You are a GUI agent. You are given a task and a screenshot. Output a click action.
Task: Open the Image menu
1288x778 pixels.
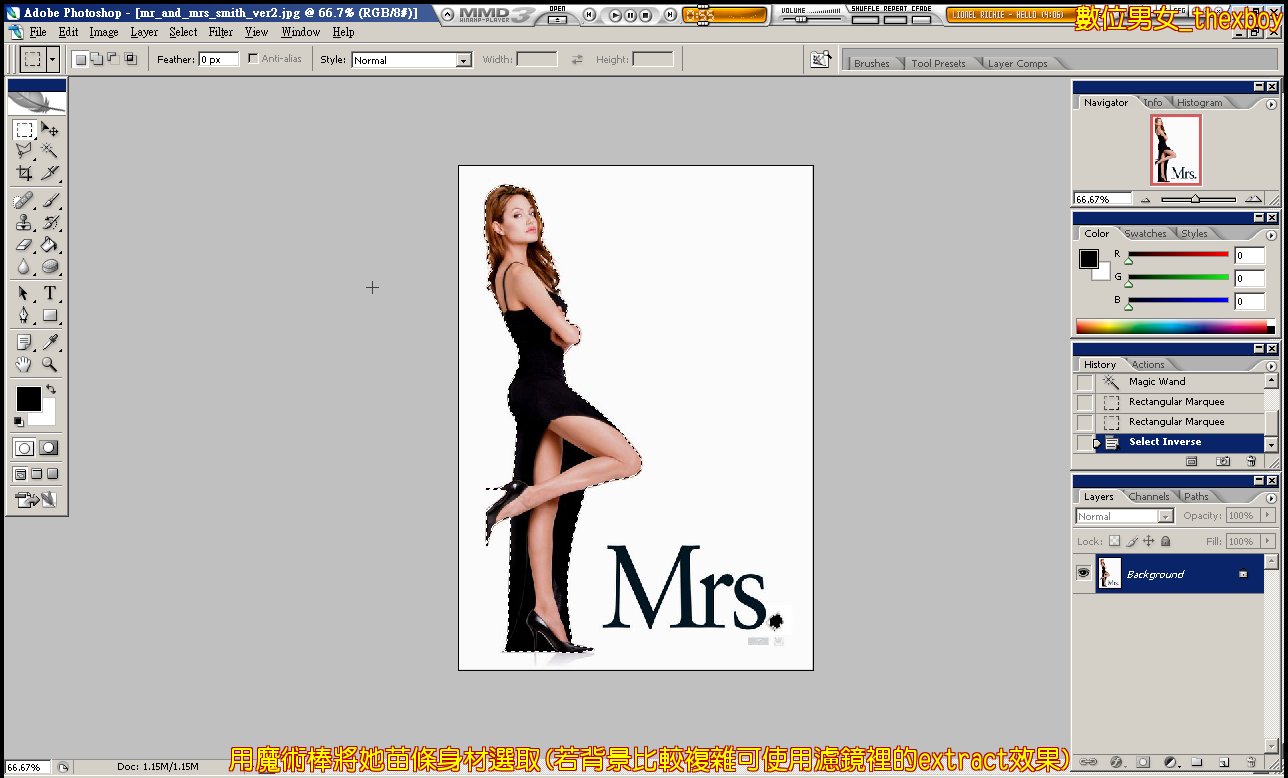point(104,32)
